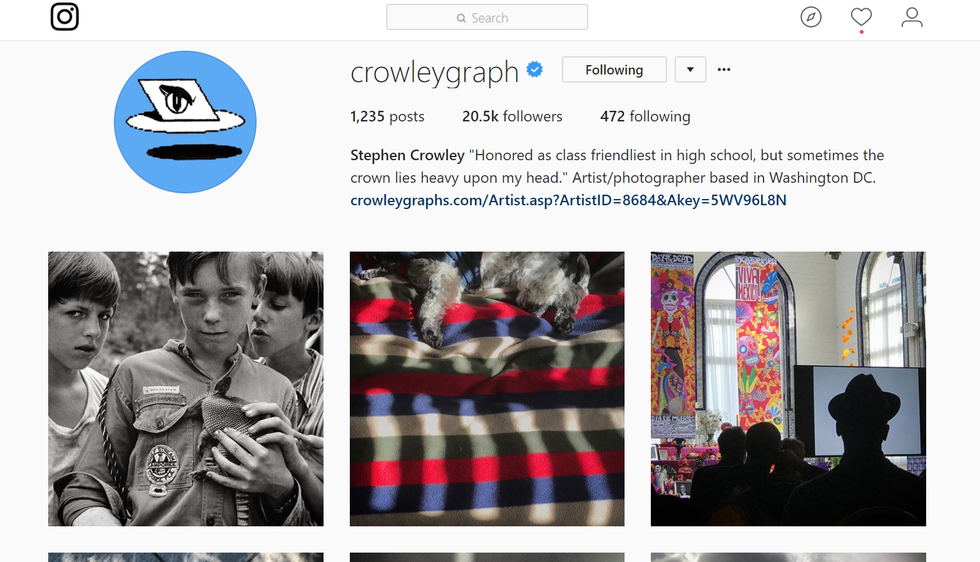Open the partially visible bottom-left photo
Image resolution: width=980 pixels, height=562 pixels.
point(186,557)
